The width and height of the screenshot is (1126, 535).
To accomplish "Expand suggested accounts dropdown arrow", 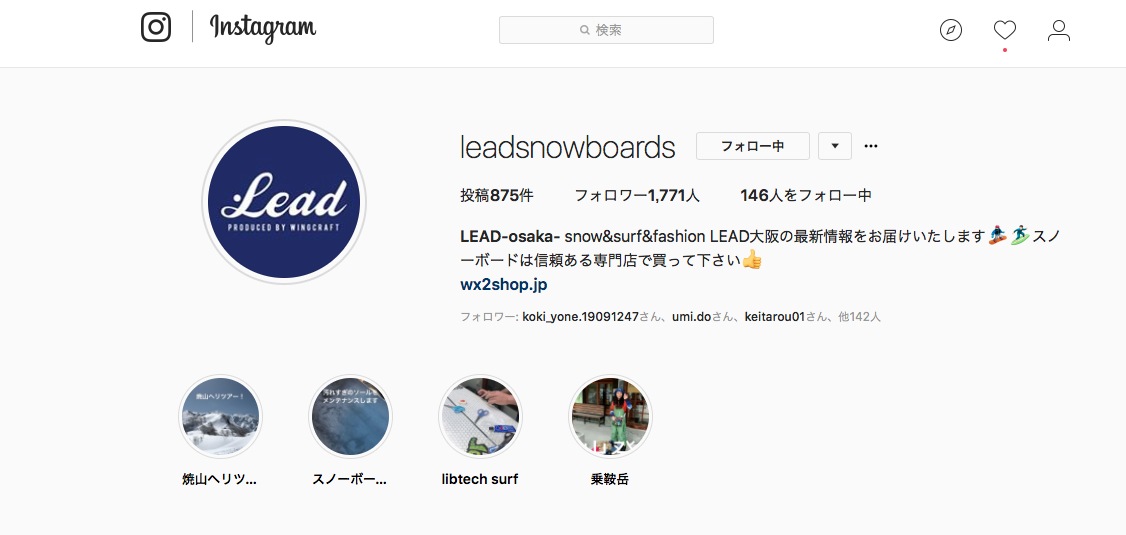I will point(834,146).
